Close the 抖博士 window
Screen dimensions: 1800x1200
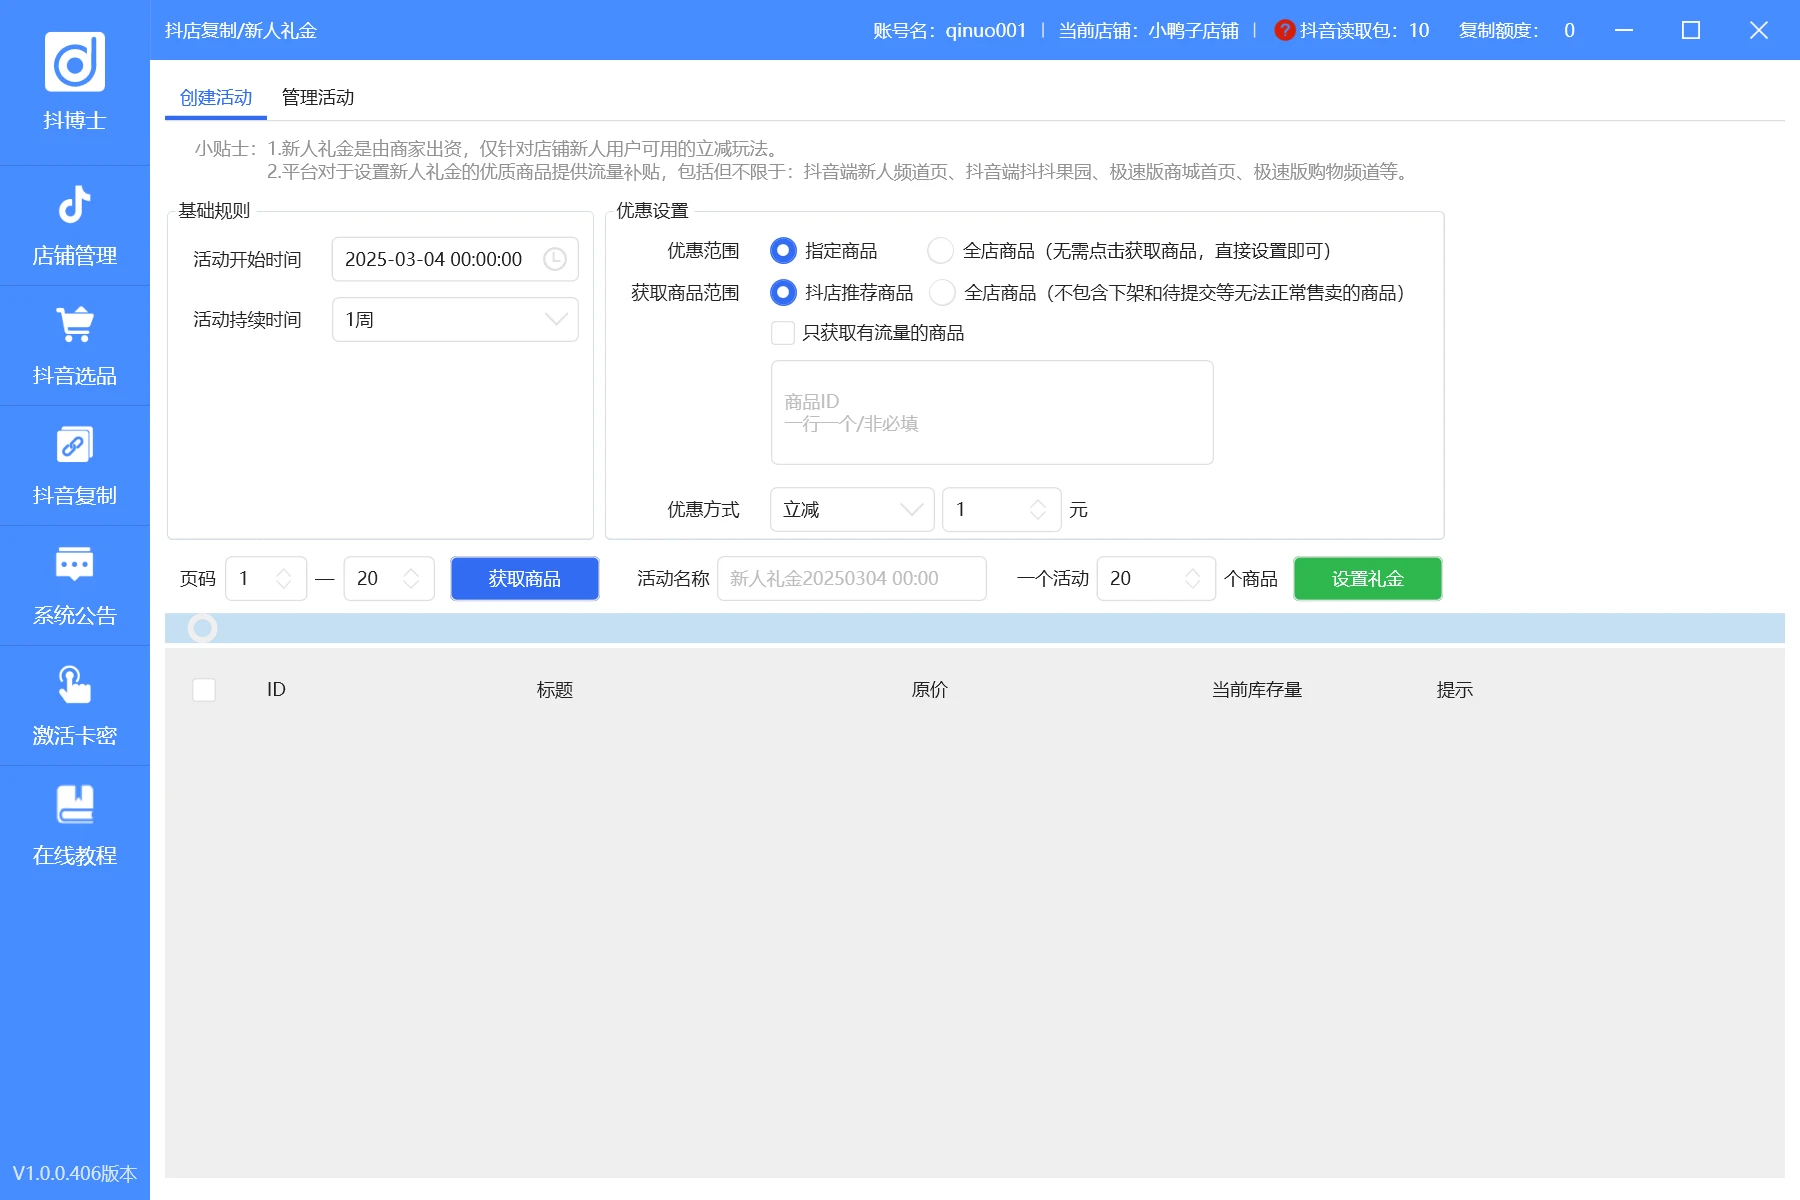(x=1759, y=30)
